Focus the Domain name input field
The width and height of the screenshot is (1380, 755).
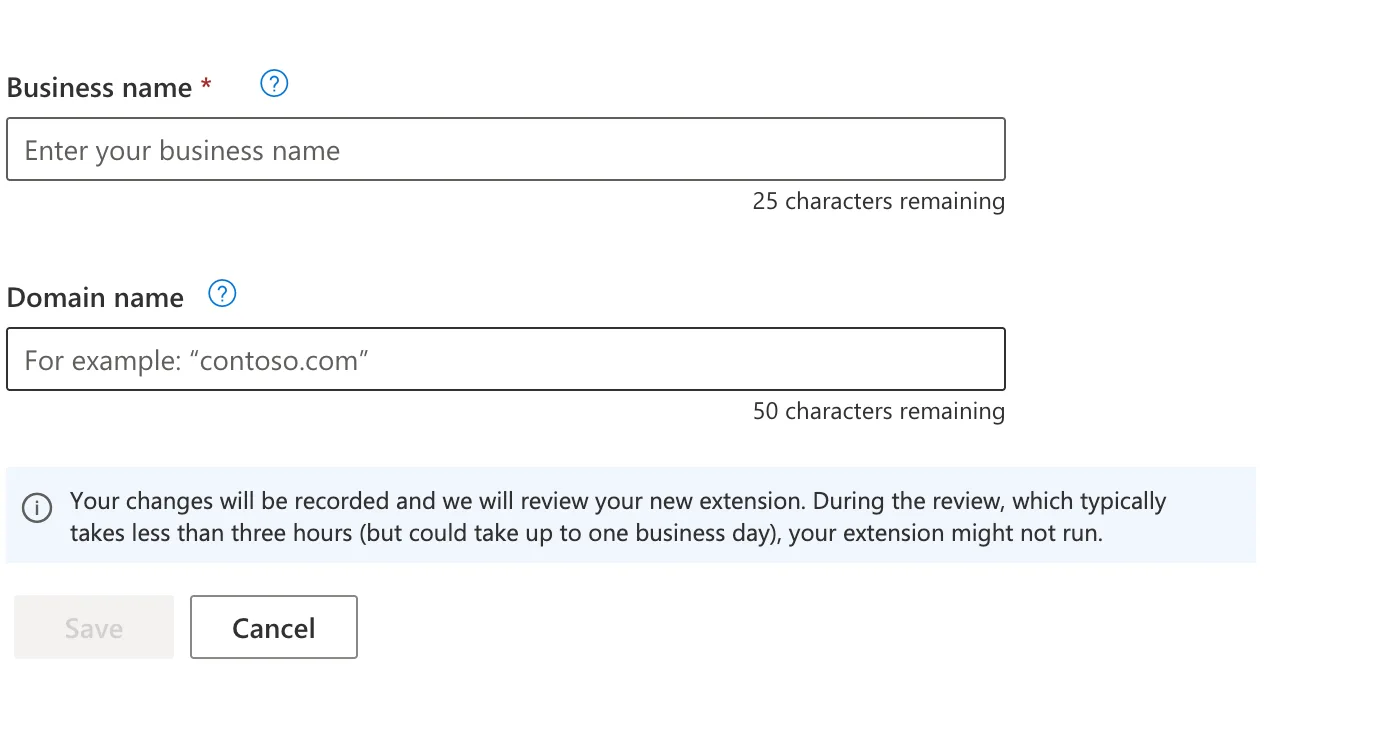pos(506,360)
